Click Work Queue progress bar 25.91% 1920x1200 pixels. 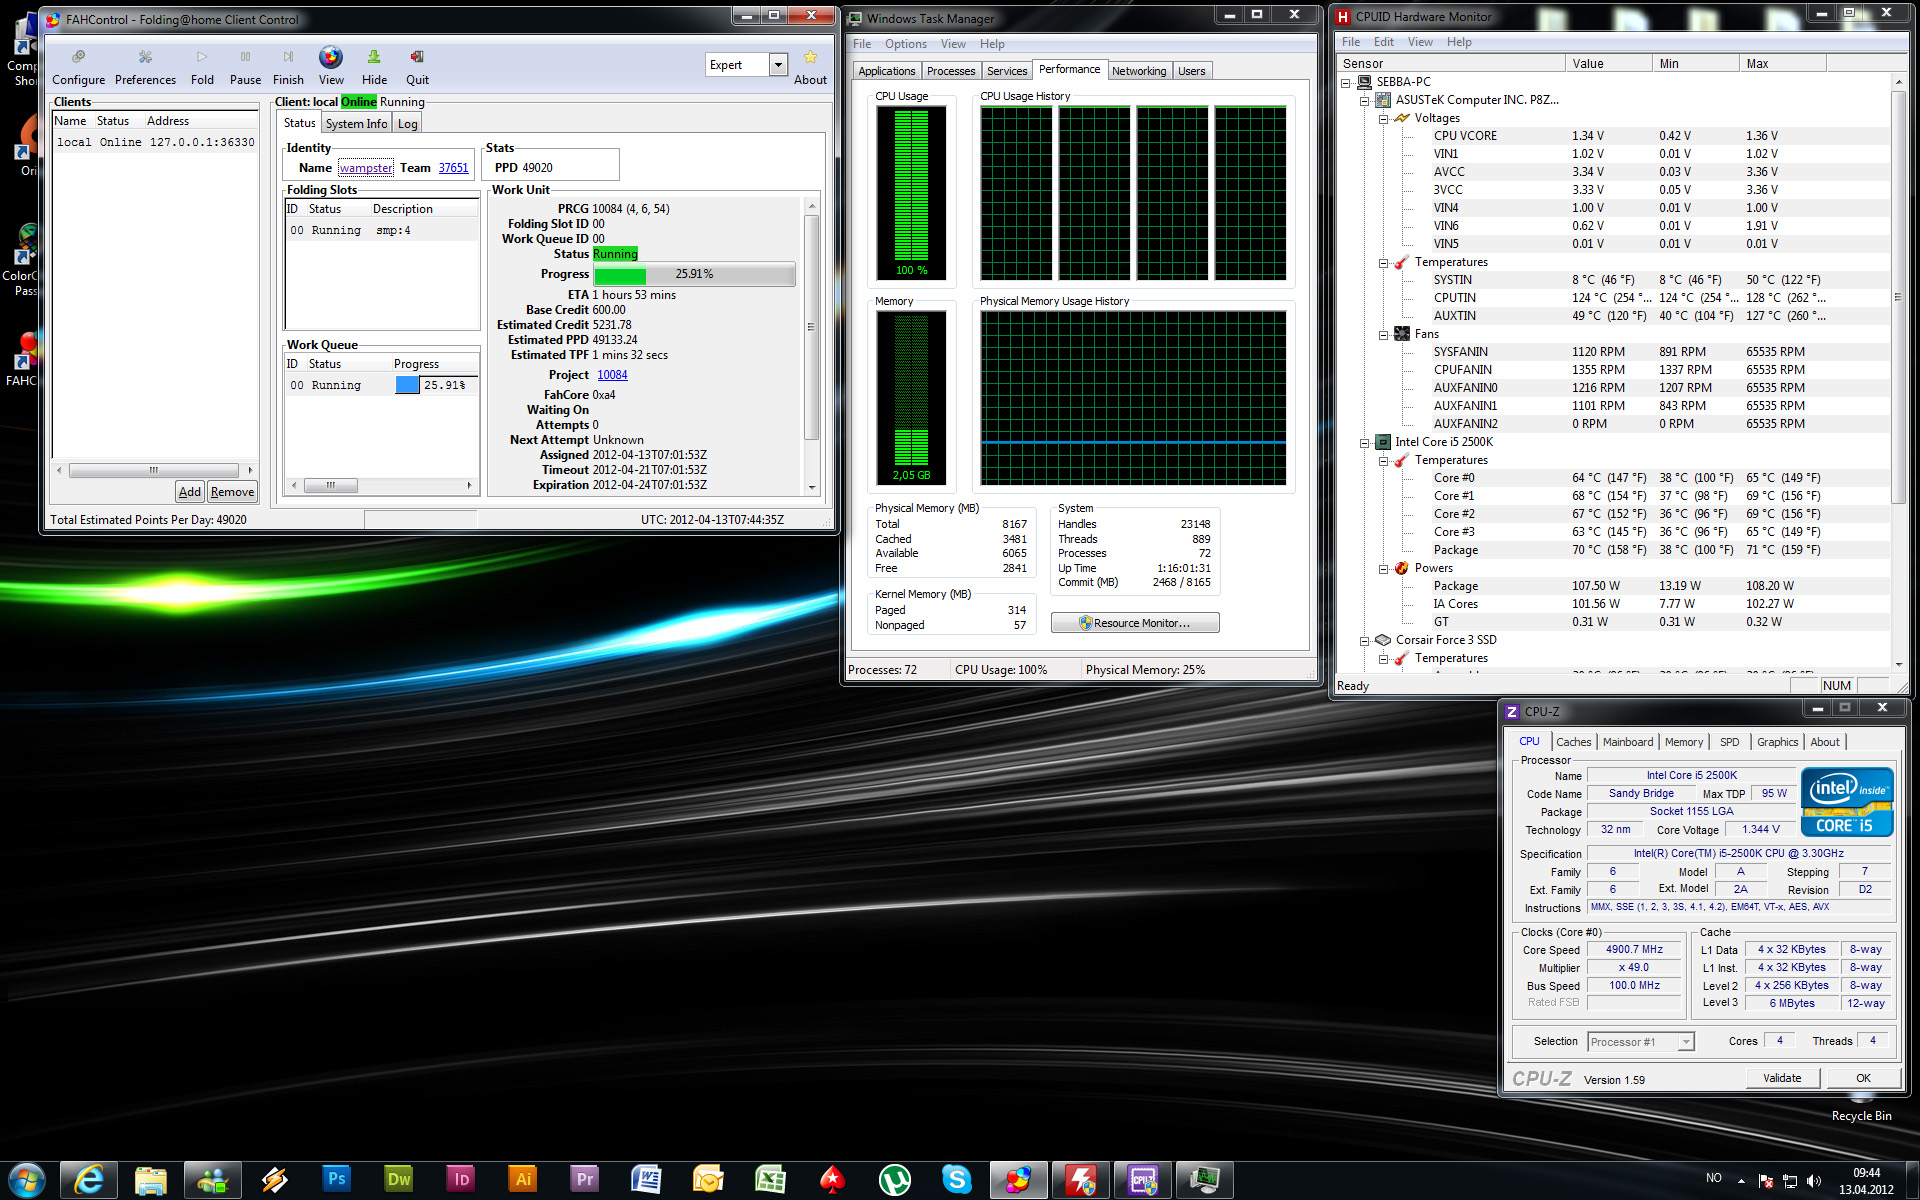click(x=436, y=385)
